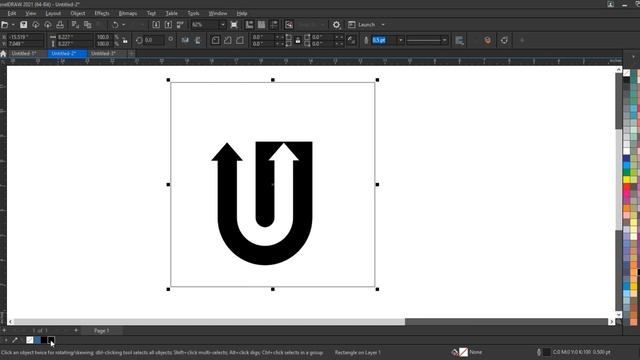Select Chamfered corner type
The image size is (640, 360).
coord(240,40)
